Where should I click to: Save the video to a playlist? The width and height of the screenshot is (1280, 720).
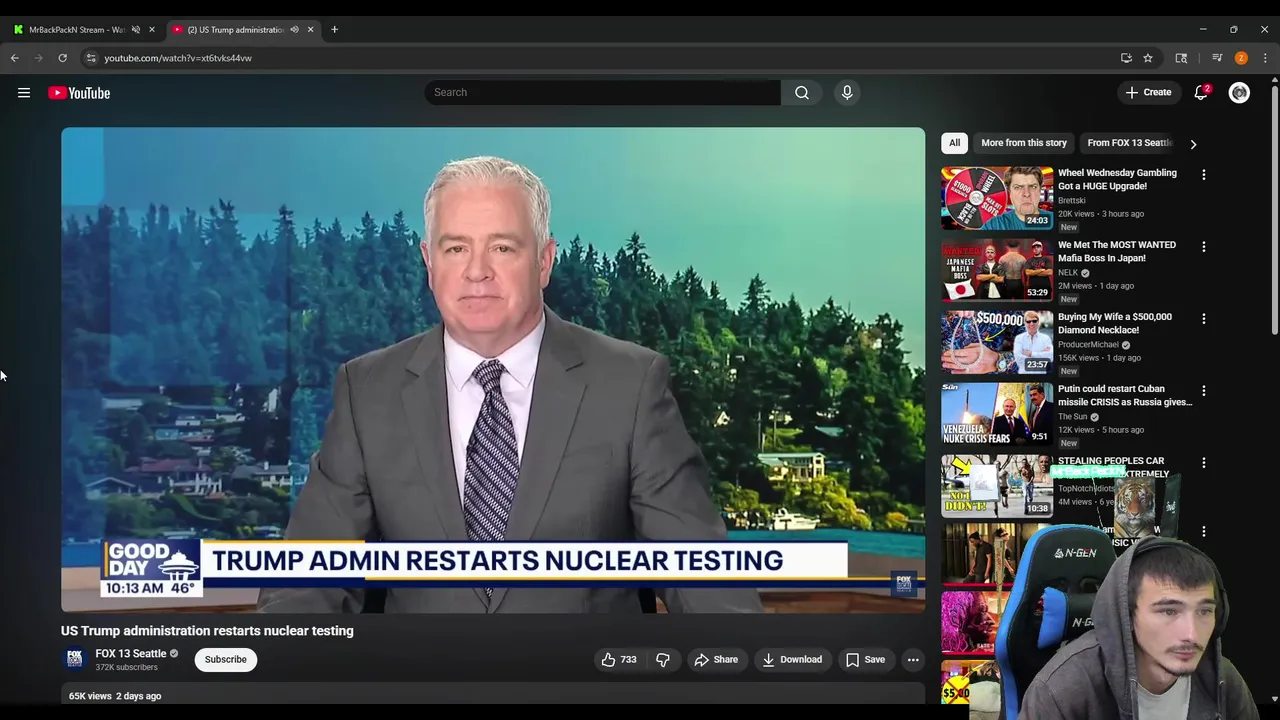coord(865,660)
